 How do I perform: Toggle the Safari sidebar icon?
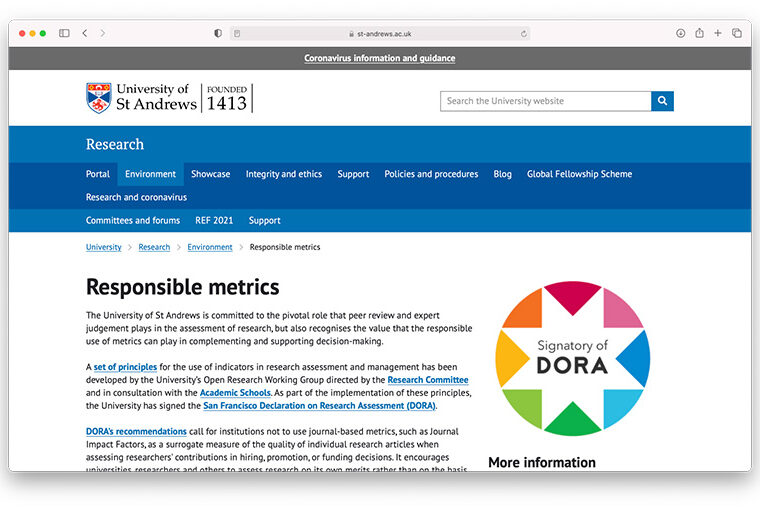click(x=64, y=33)
